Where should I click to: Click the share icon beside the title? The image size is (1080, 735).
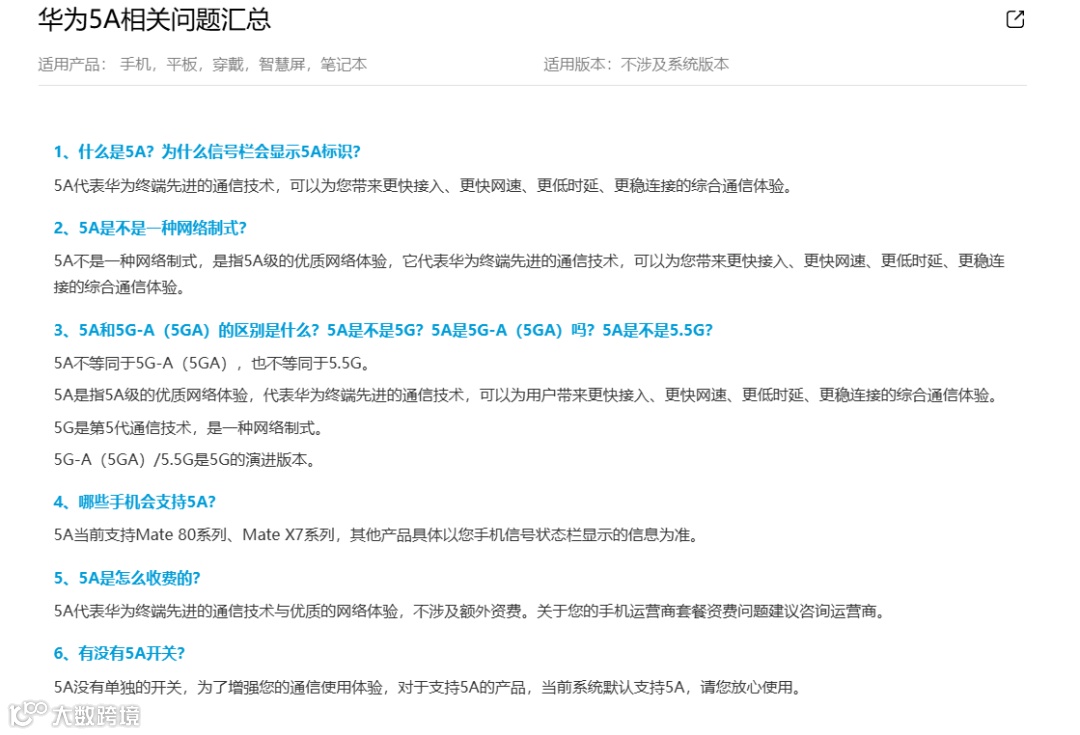1015,19
